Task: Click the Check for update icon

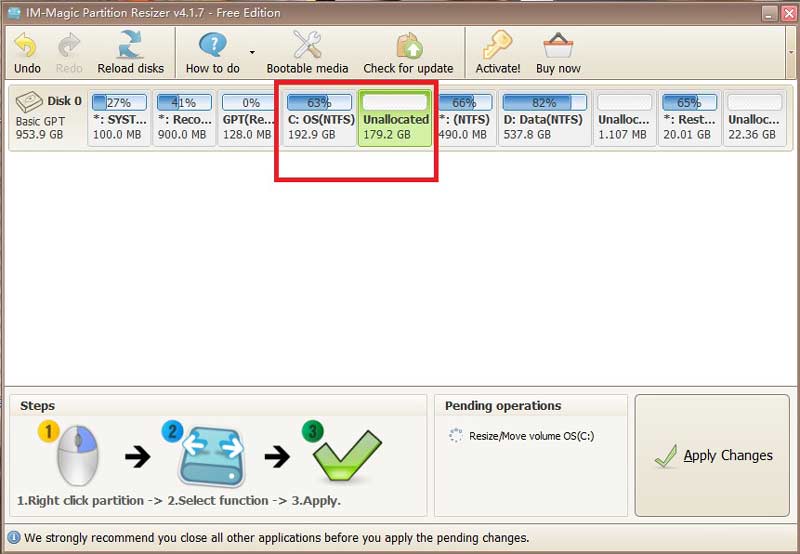Action: (409, 45)
